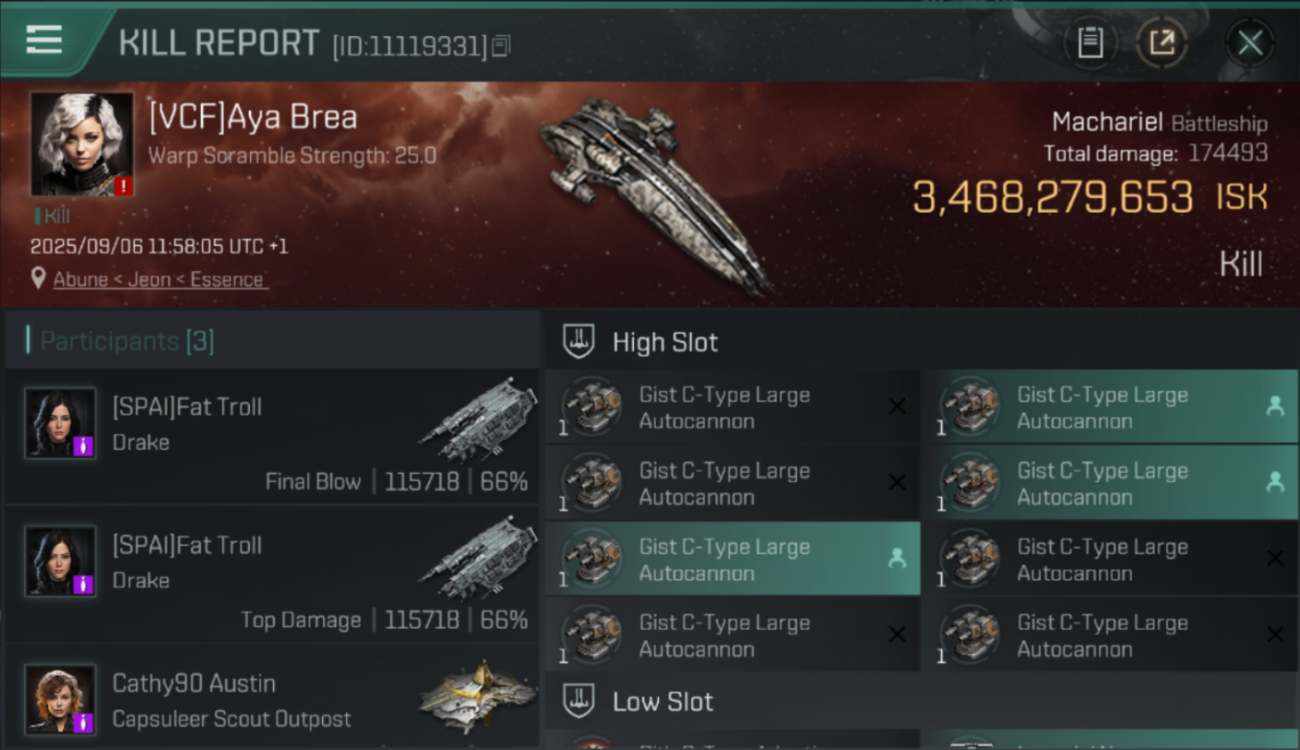Copy the kill report ID
The image size is (1300, 750).
[501, 45]
